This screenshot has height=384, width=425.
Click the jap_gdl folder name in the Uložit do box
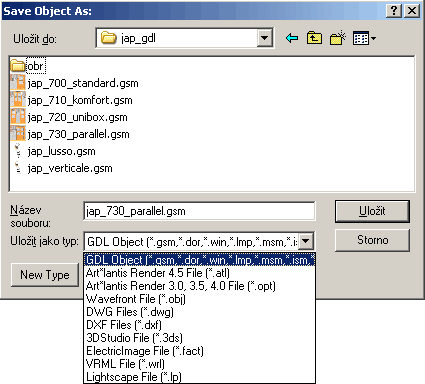pos(138,38)
